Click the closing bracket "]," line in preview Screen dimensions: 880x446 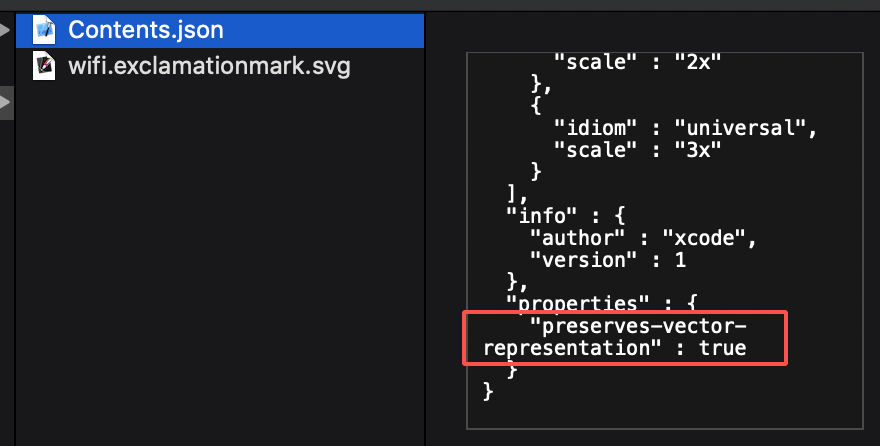coord(517,194)
